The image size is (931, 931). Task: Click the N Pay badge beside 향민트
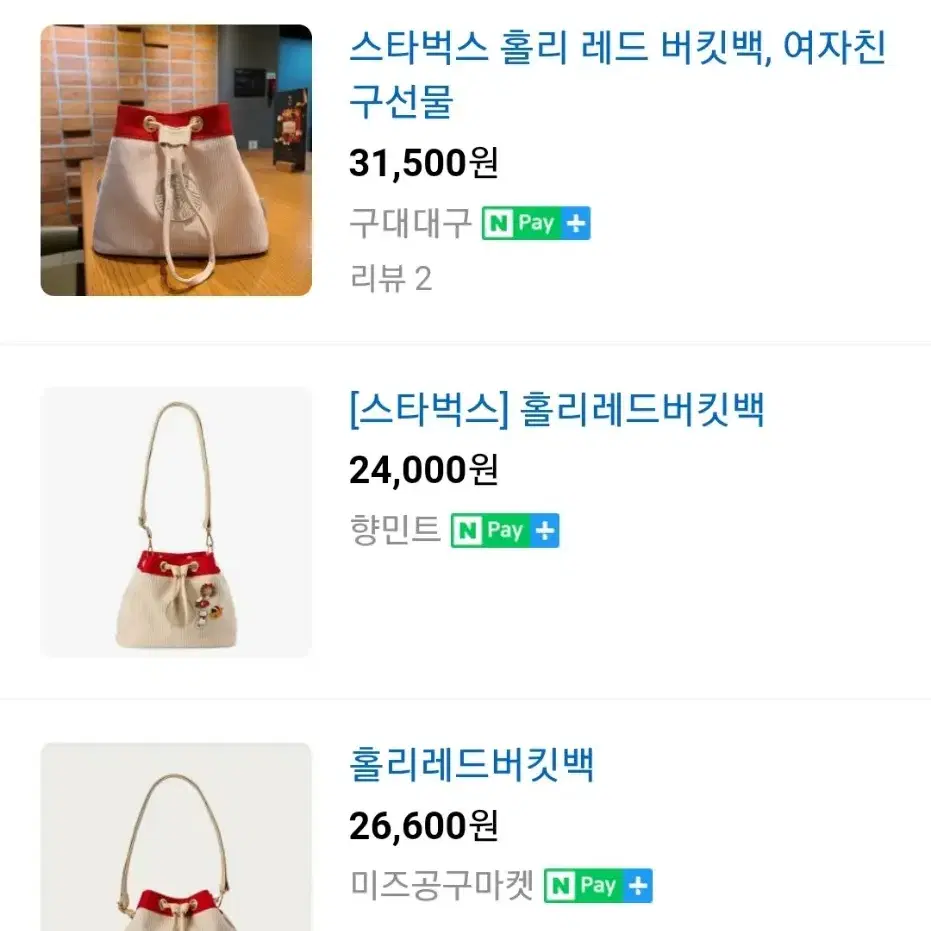point(505,530)
